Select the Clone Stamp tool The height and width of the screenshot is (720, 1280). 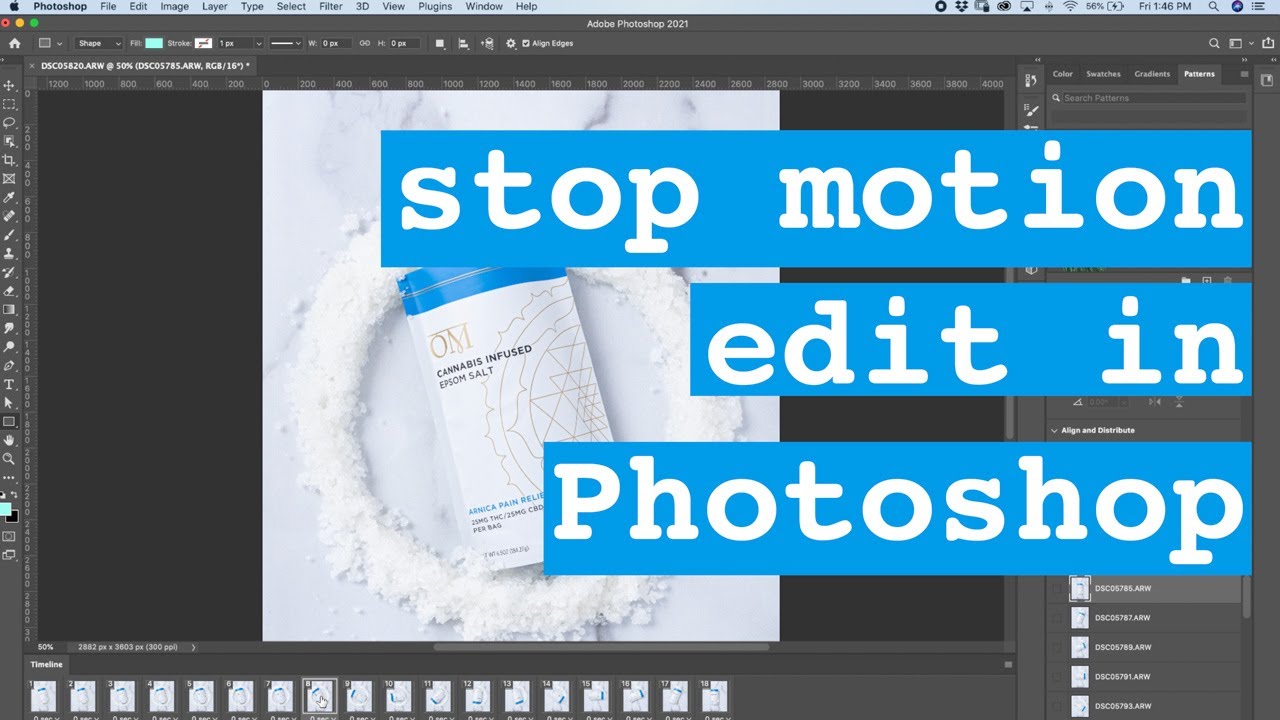click(x=9, y=253)
